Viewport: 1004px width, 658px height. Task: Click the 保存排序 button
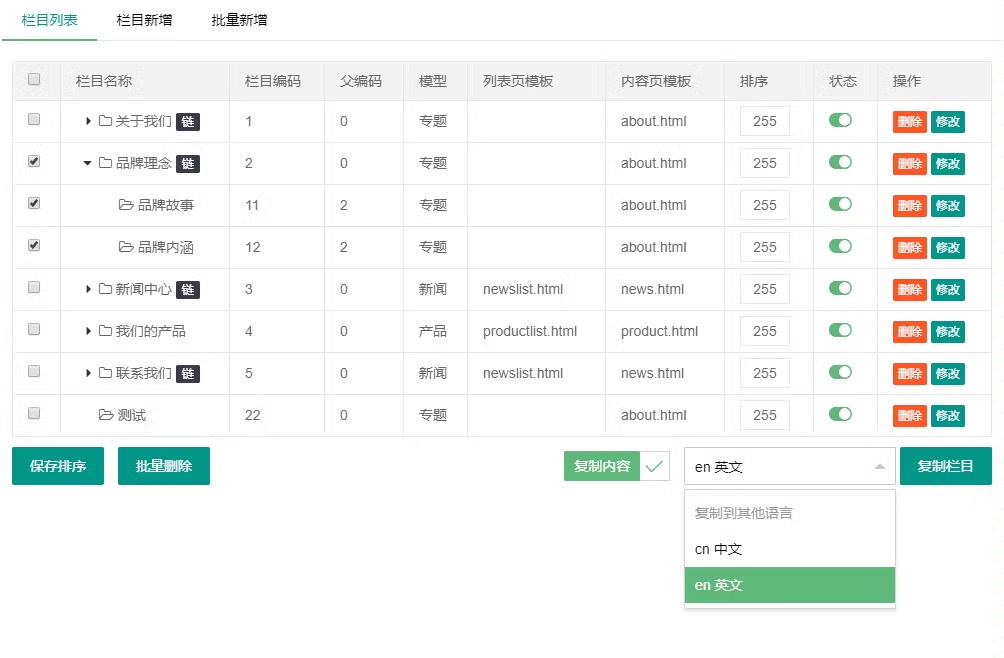(58, 466)
